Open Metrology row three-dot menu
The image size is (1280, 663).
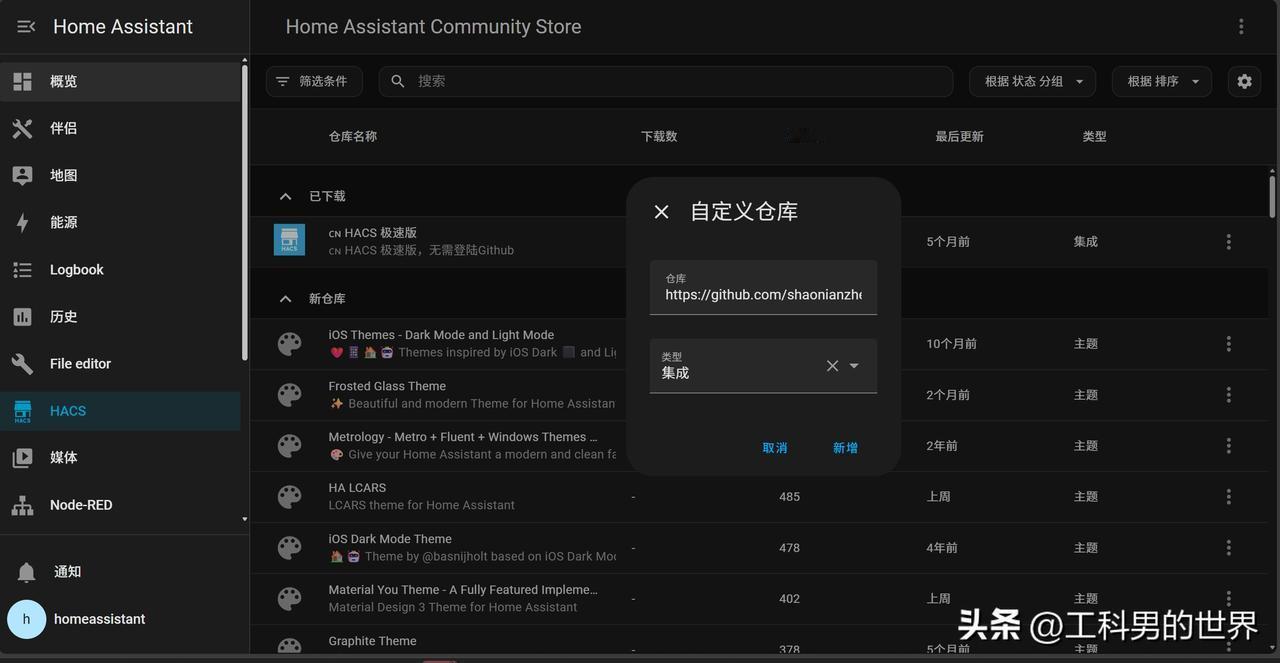[x=1228, y=446]
